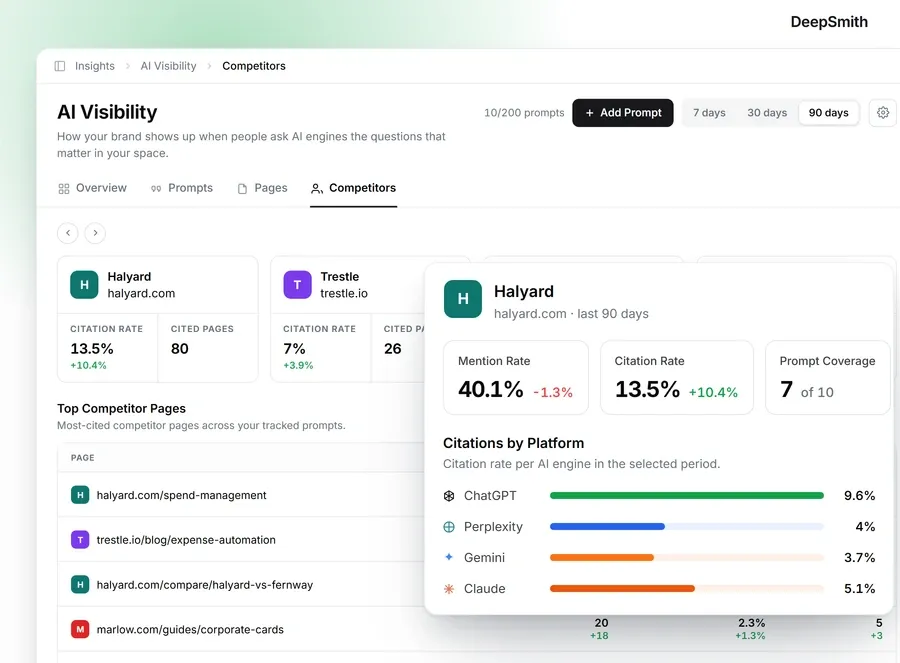
Task: Open the Trestle competitor card title
Action: coord(340,277)
